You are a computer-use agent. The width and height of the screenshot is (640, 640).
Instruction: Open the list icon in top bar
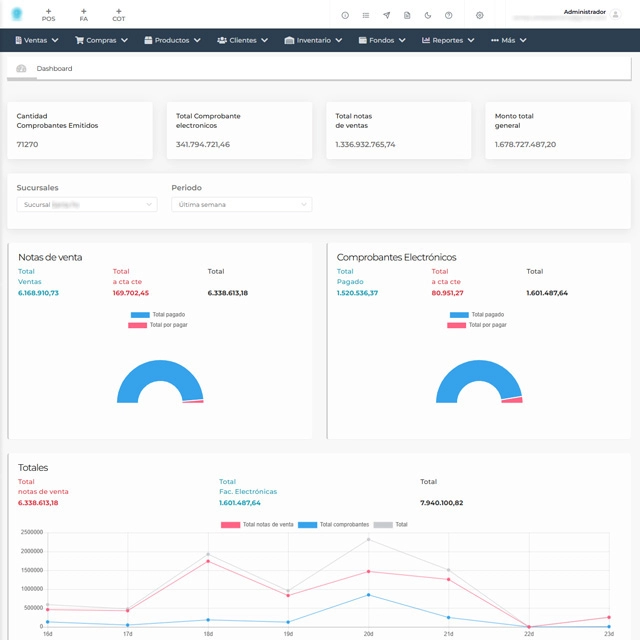pos(366,16)
